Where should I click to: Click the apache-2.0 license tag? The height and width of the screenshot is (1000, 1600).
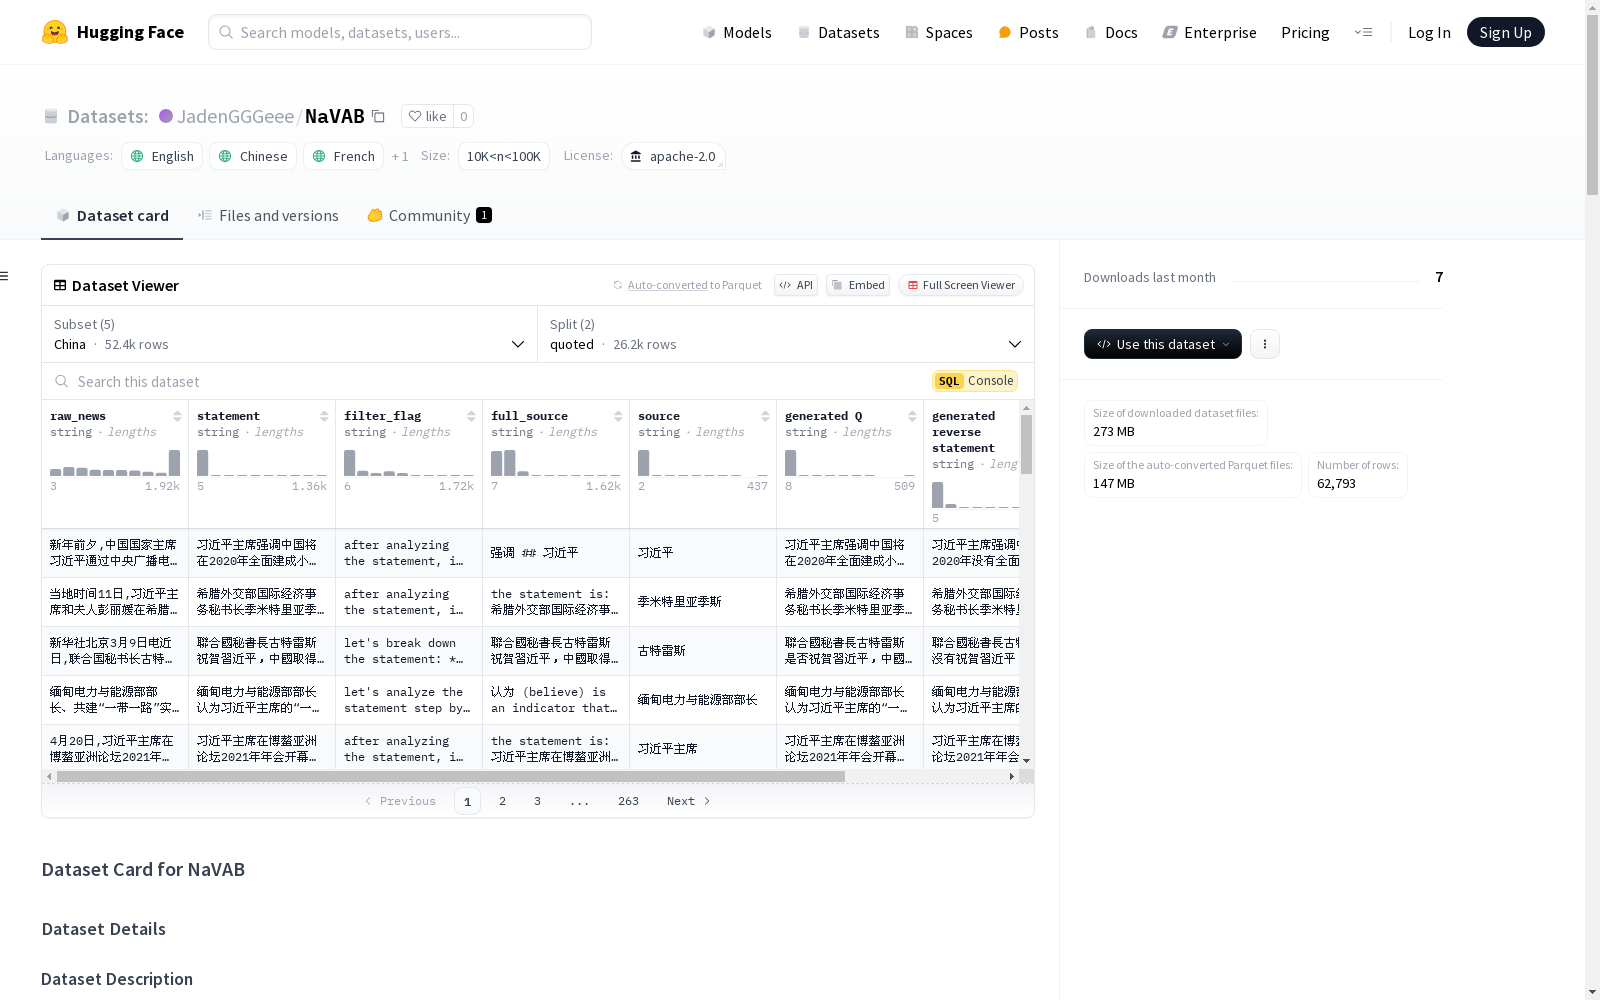pyautogui.click(x=673, y=156)
